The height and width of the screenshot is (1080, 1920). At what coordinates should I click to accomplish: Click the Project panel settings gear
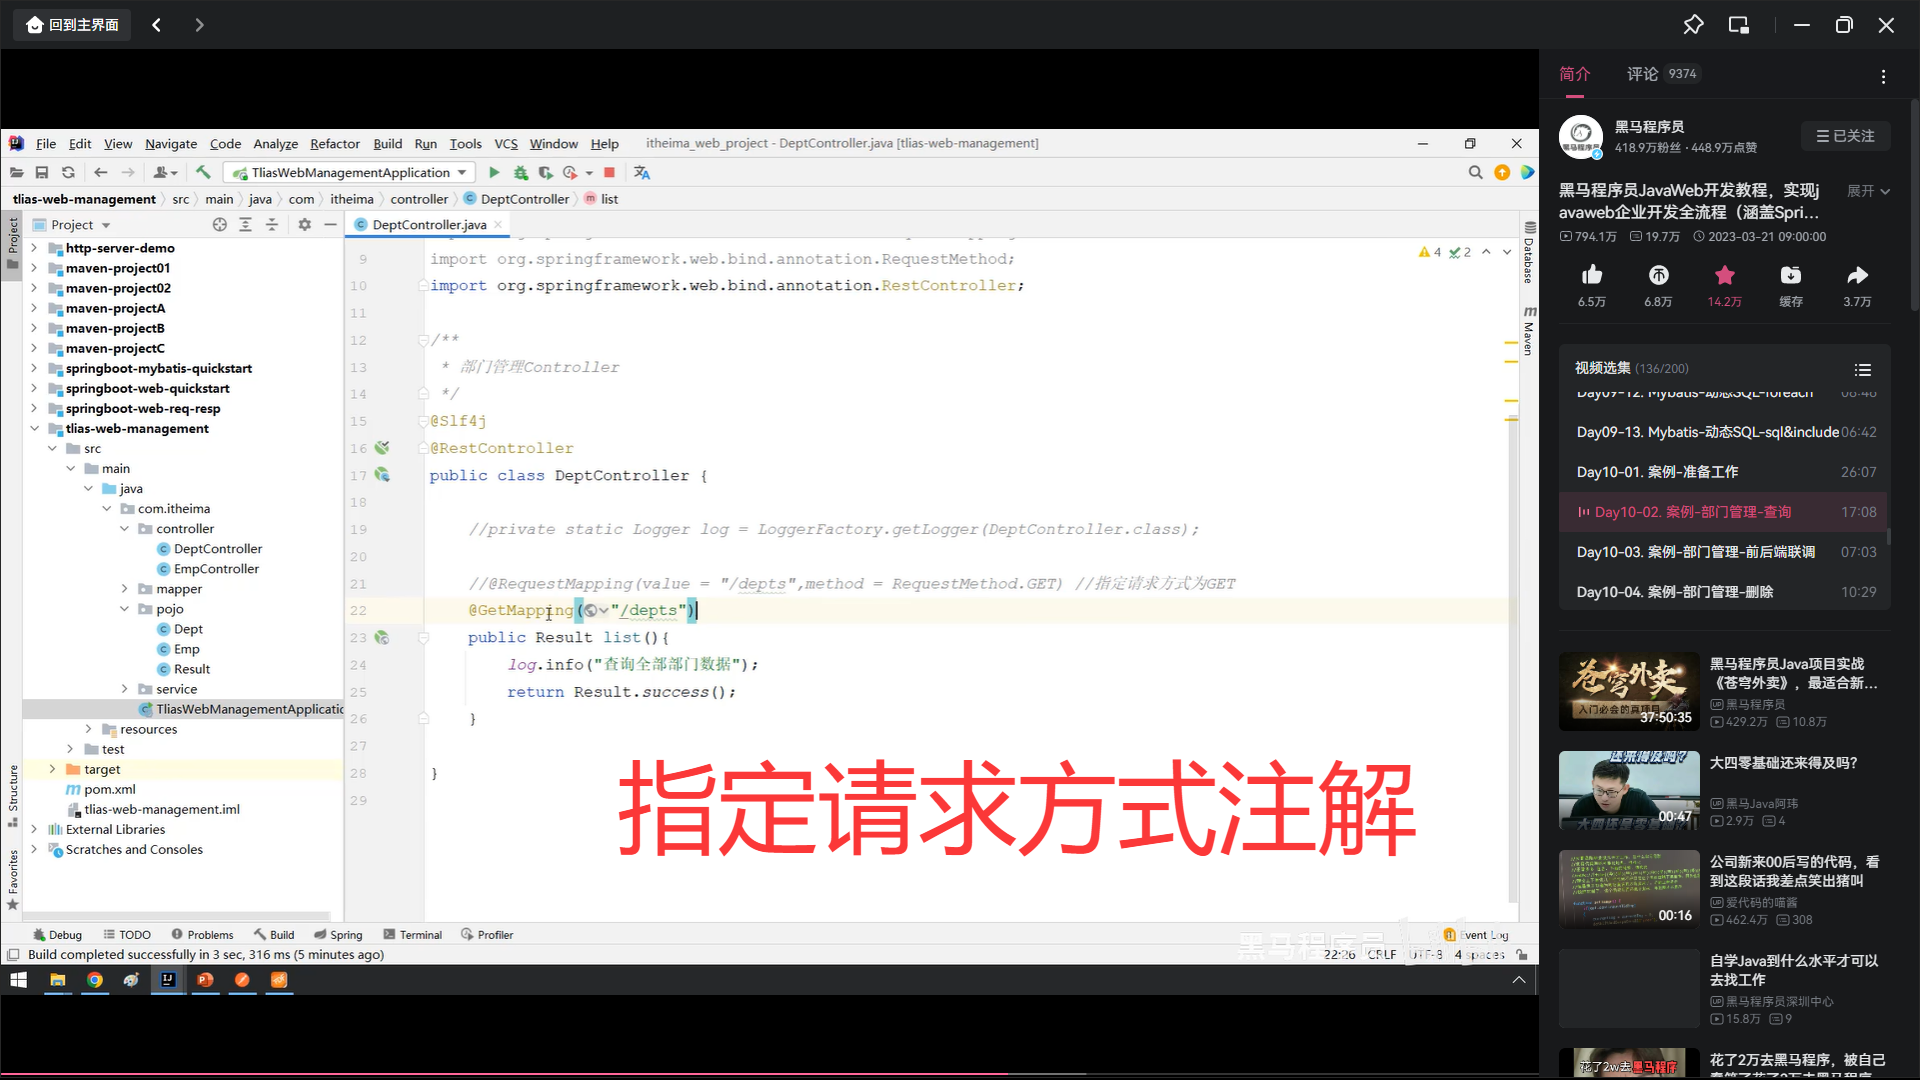pos(305,225)
